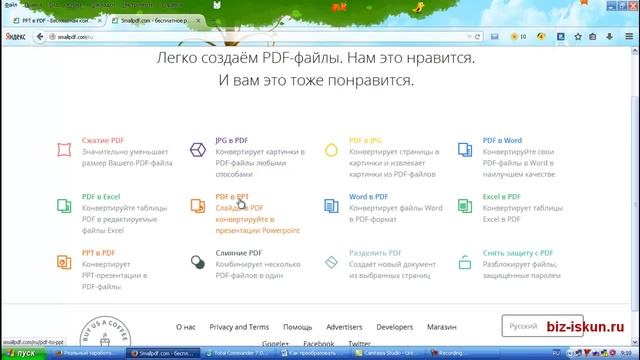640x360 pixels.
Task: Open the Сжатие PDF link
Action: [x=103, y=140]
